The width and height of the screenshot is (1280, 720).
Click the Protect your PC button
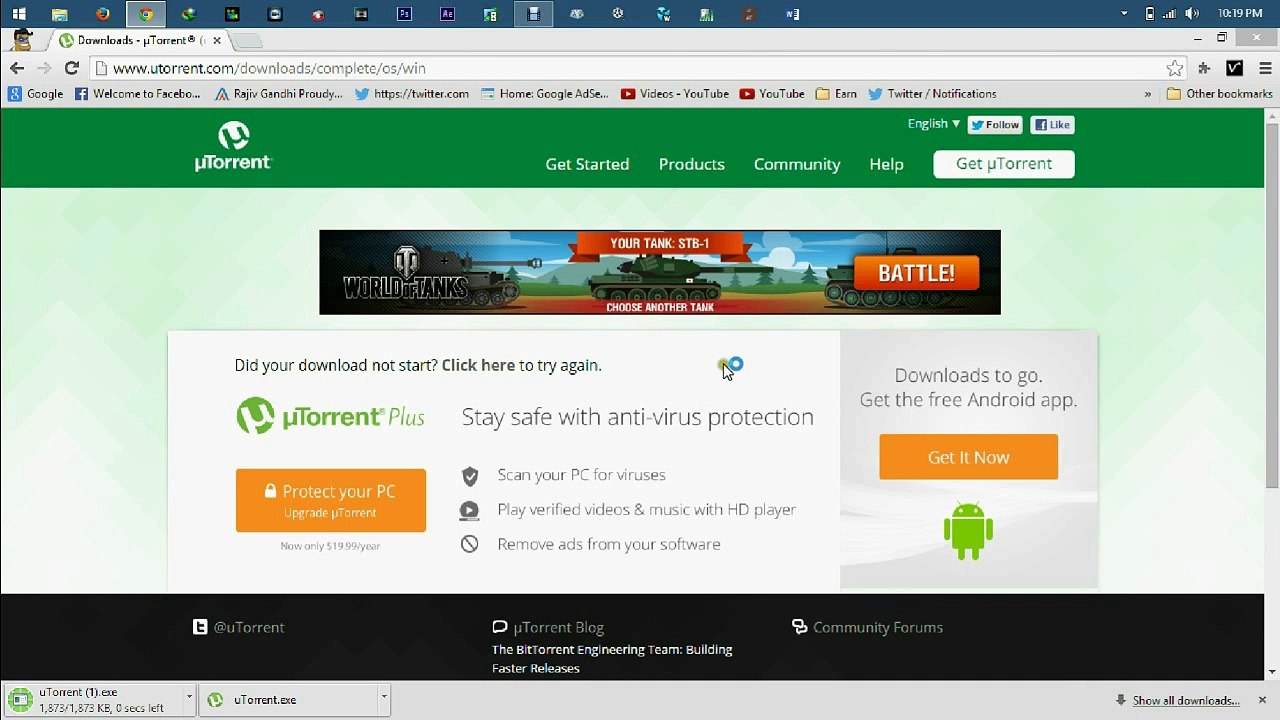pos(331,500)
